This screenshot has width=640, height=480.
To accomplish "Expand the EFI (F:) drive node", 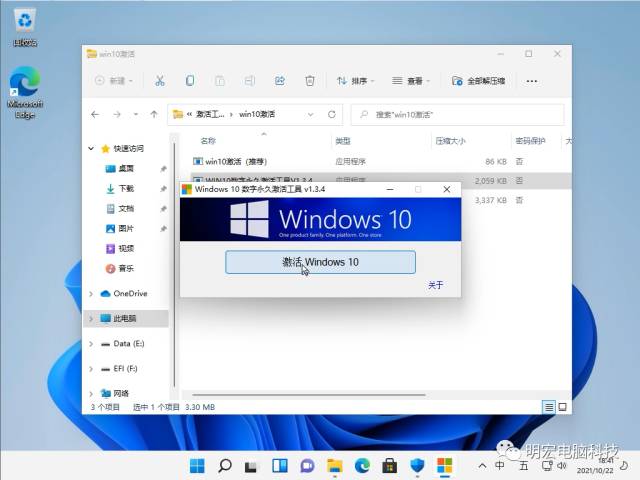I will tap(91, 369).
